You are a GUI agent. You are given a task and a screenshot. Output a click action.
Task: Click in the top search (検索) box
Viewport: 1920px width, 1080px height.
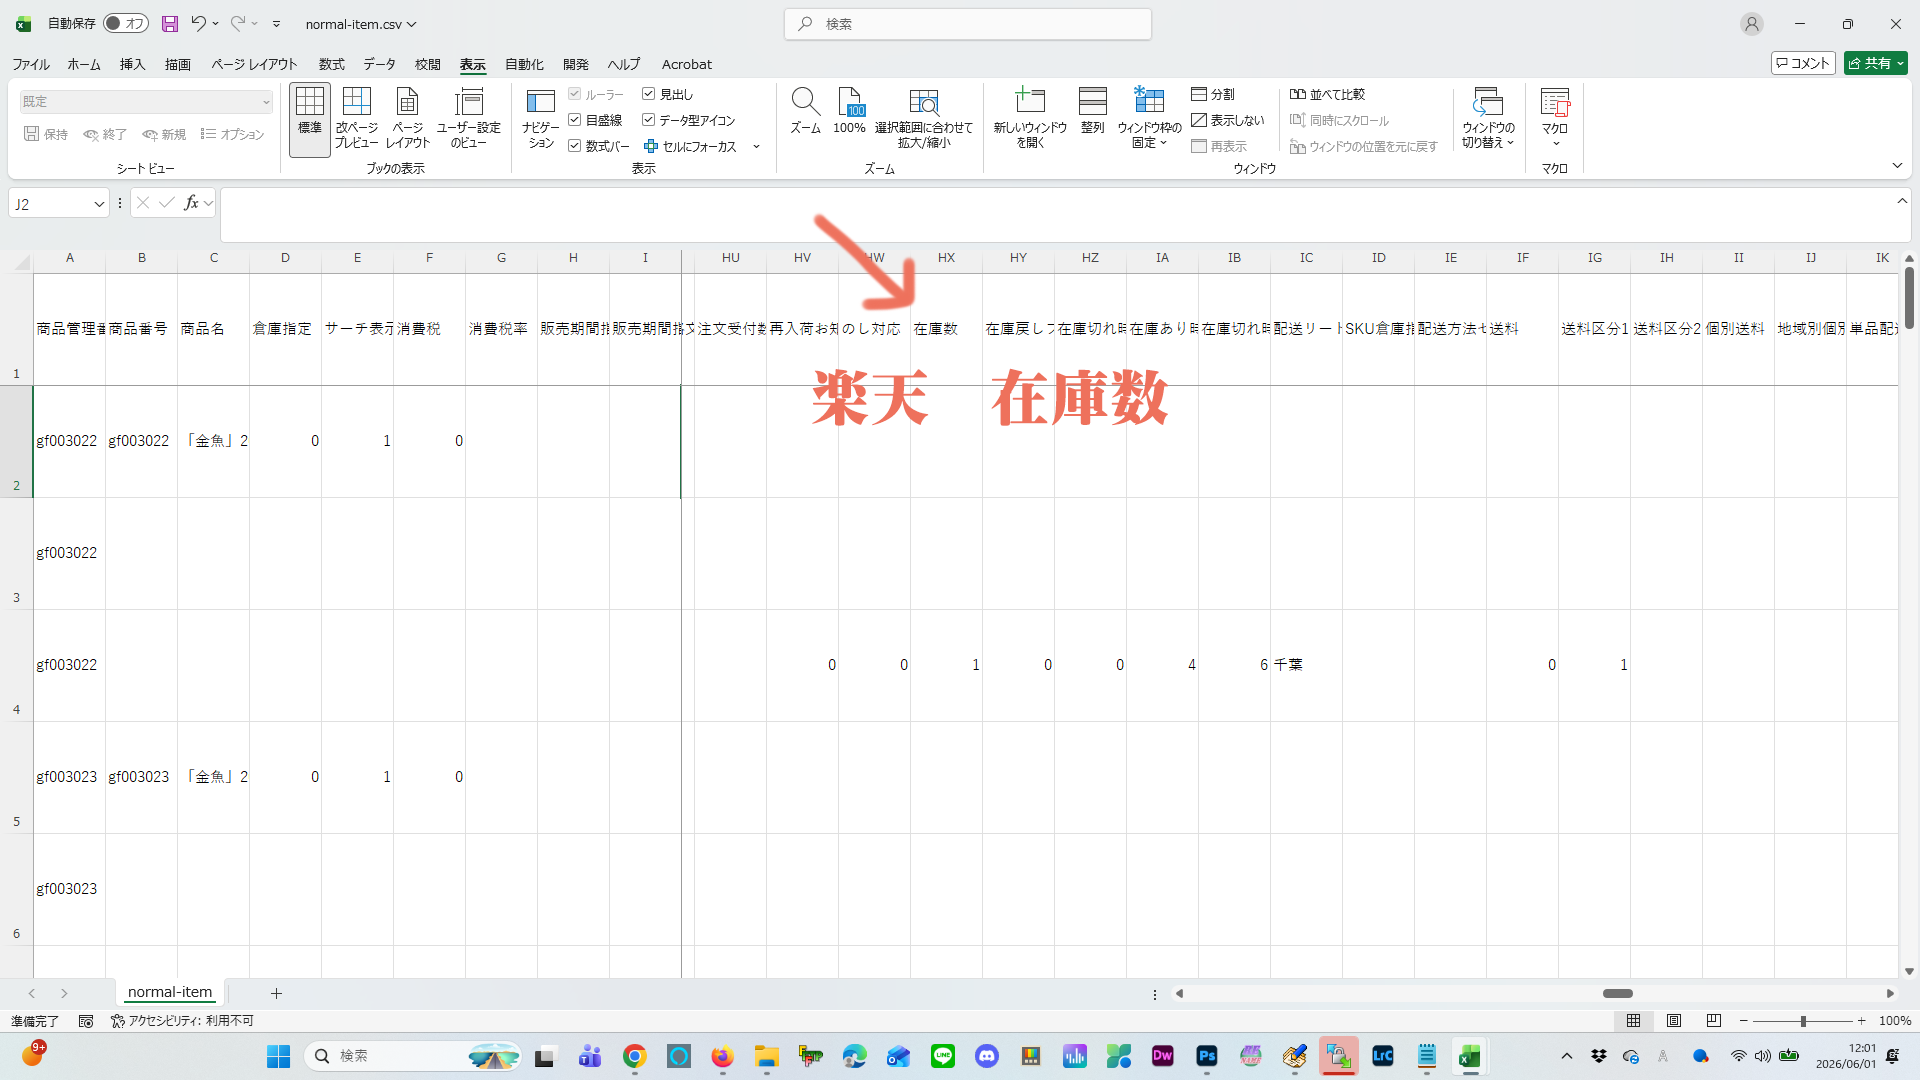pos(968,24)
